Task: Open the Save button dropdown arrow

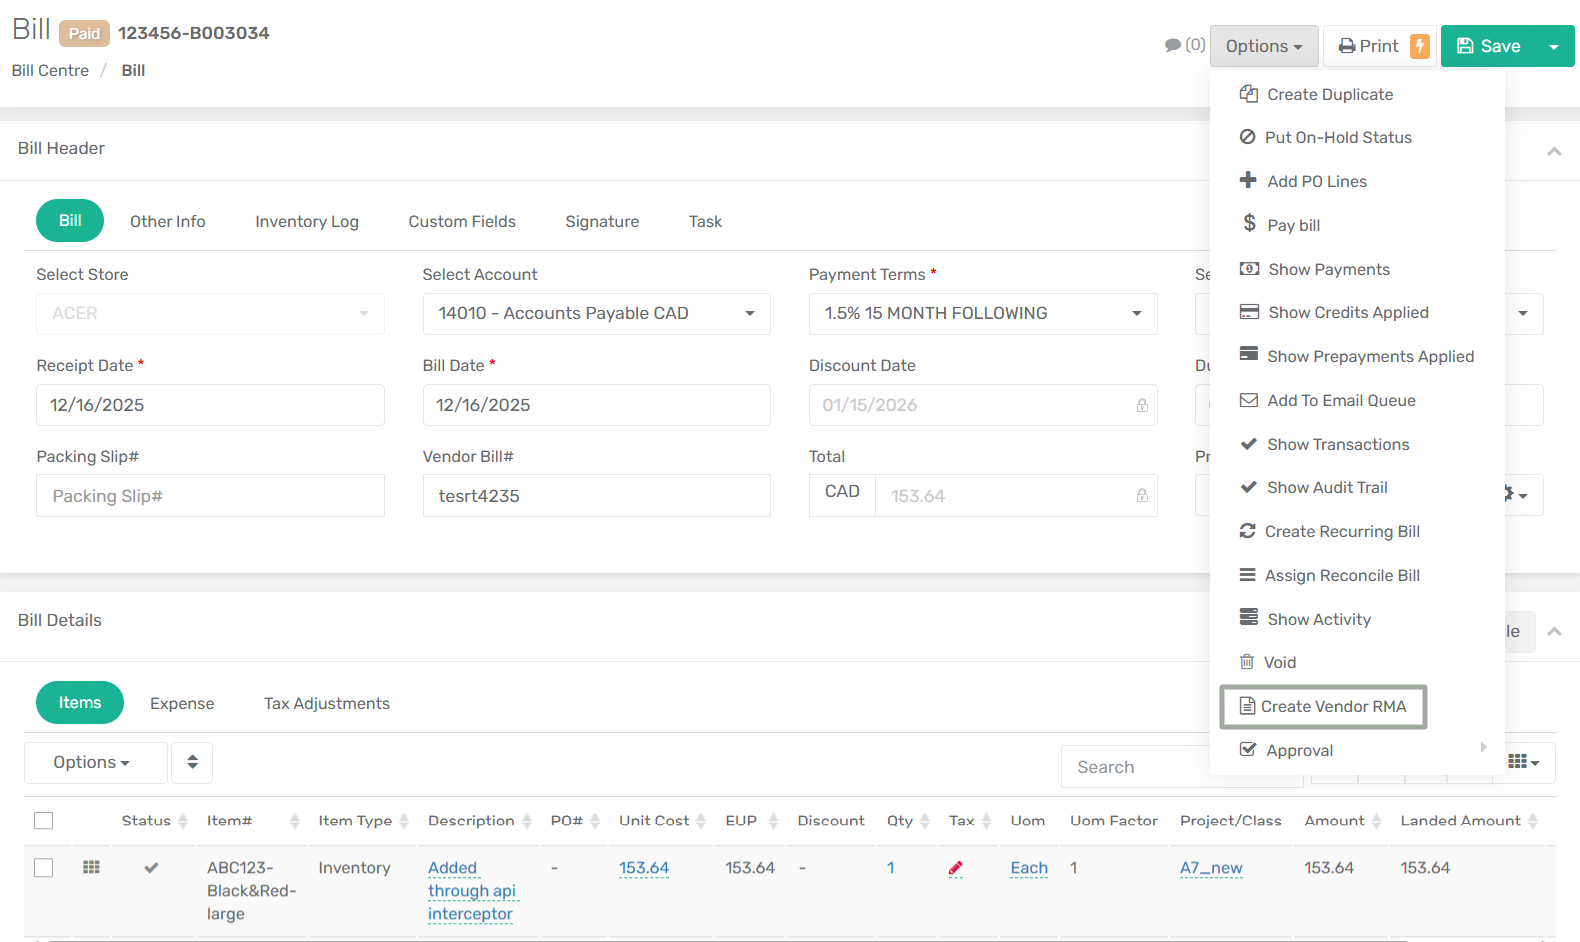Action: [1553, 47]
